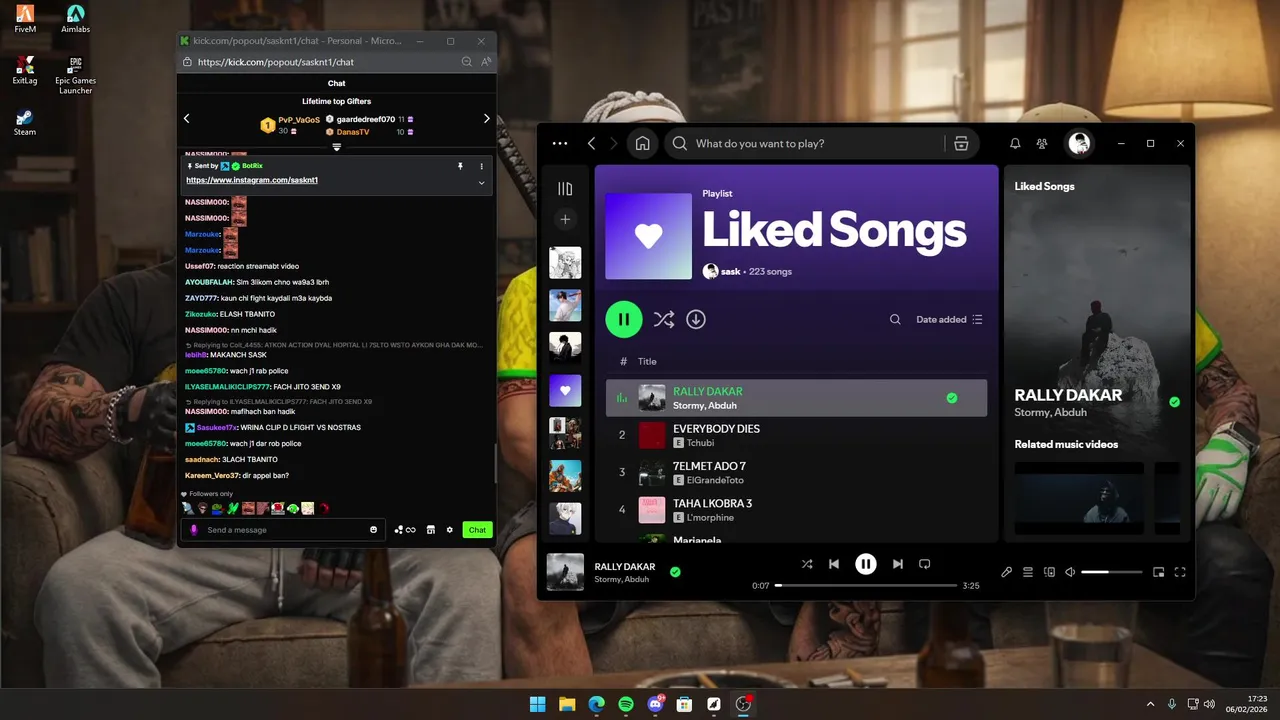
Task: Unpin the BotRix pinned message
Action: tap(461, 166)
